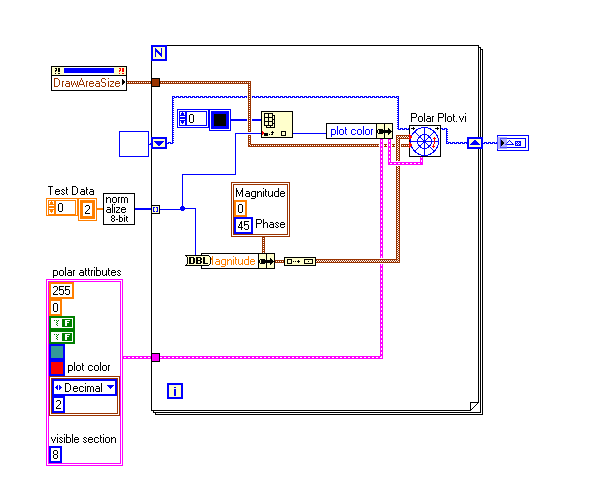The height and width of the screenshot is (490, 611).
Task: Select the normalize 8-bit subVI
Action: click(119, 209)
